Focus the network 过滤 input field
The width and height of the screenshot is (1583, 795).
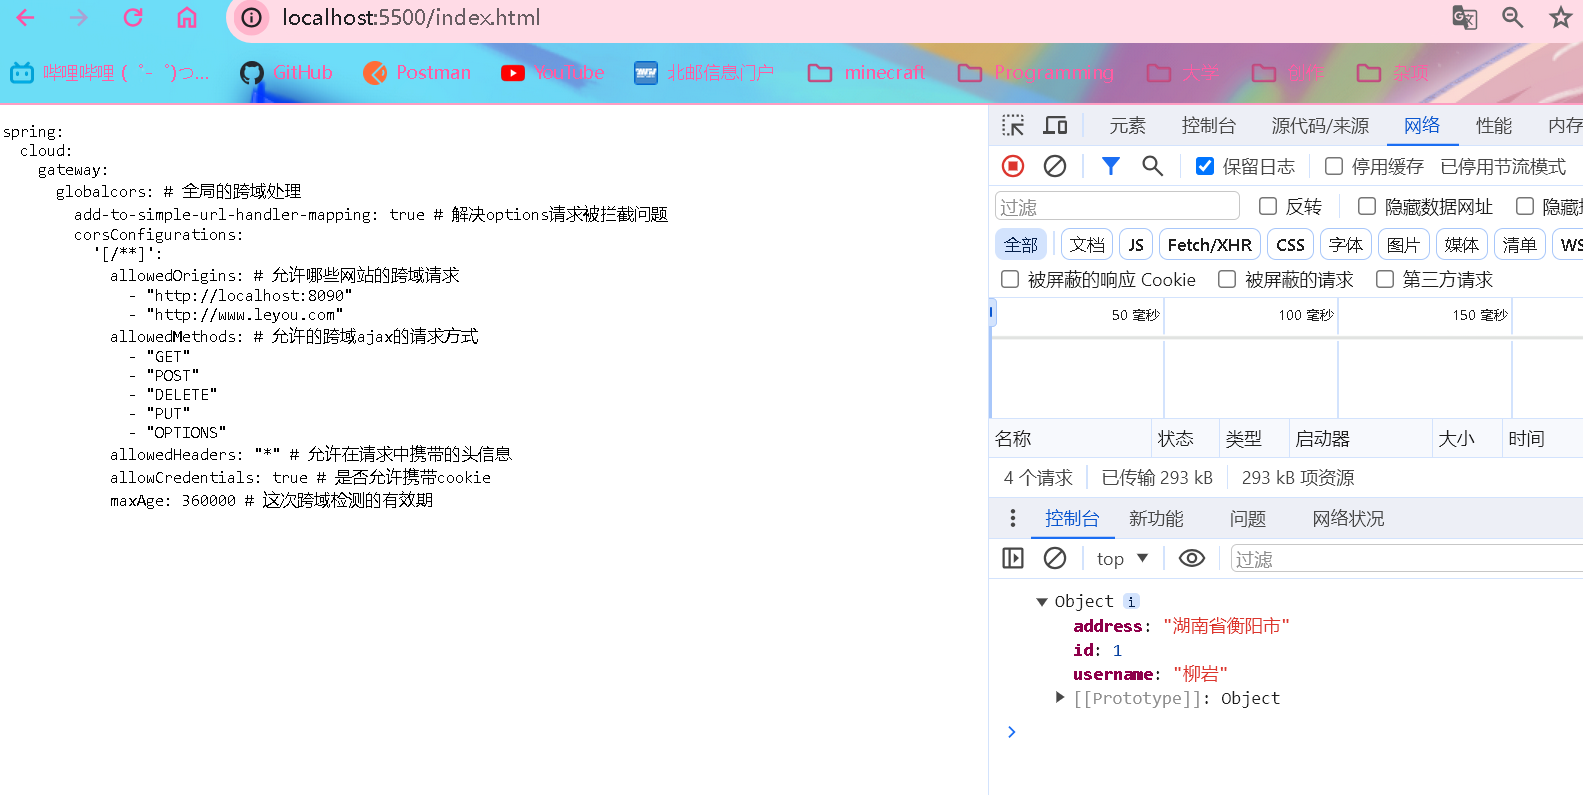pyautogui.click(x=1117, y=206)
